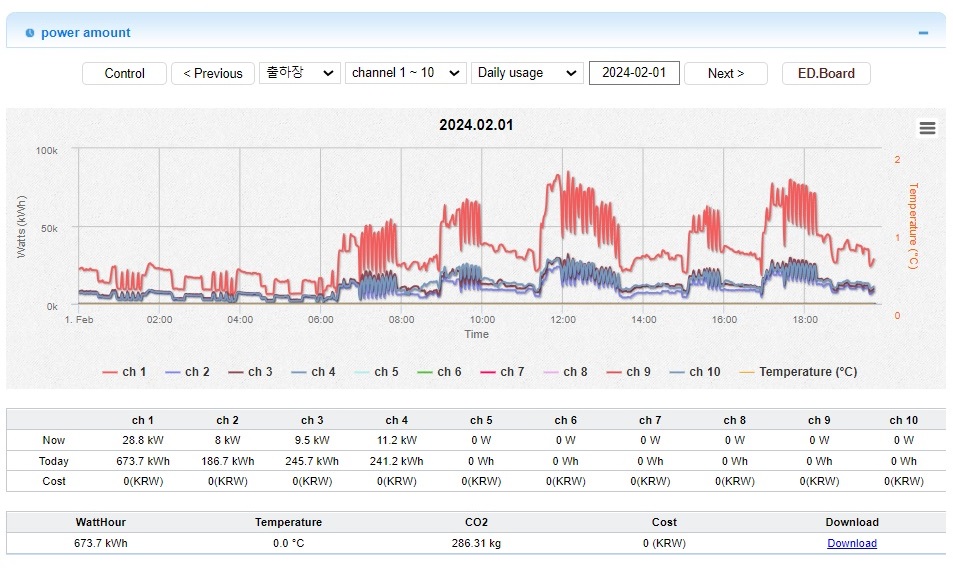Screen dimensions: 953x571
Task: Download the daily data file
Action: (852, 543)
